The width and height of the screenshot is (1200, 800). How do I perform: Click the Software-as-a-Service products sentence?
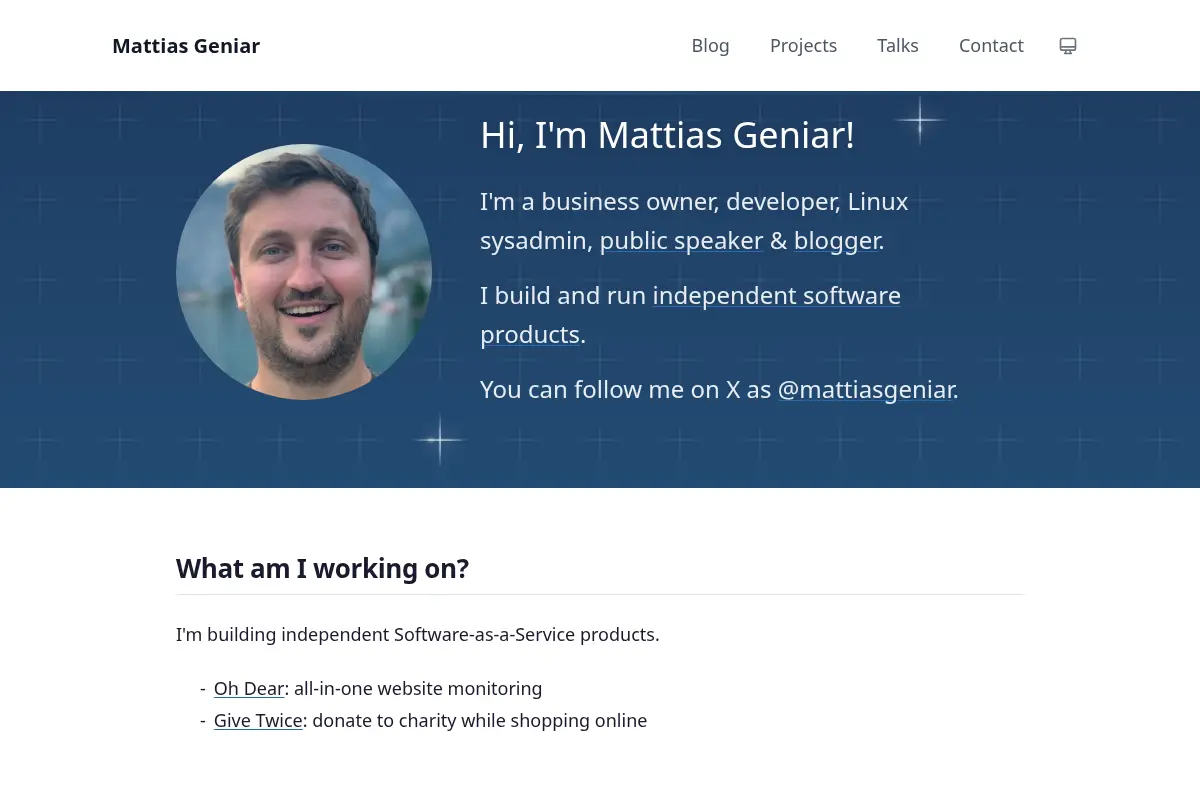(x=418, y=634)
